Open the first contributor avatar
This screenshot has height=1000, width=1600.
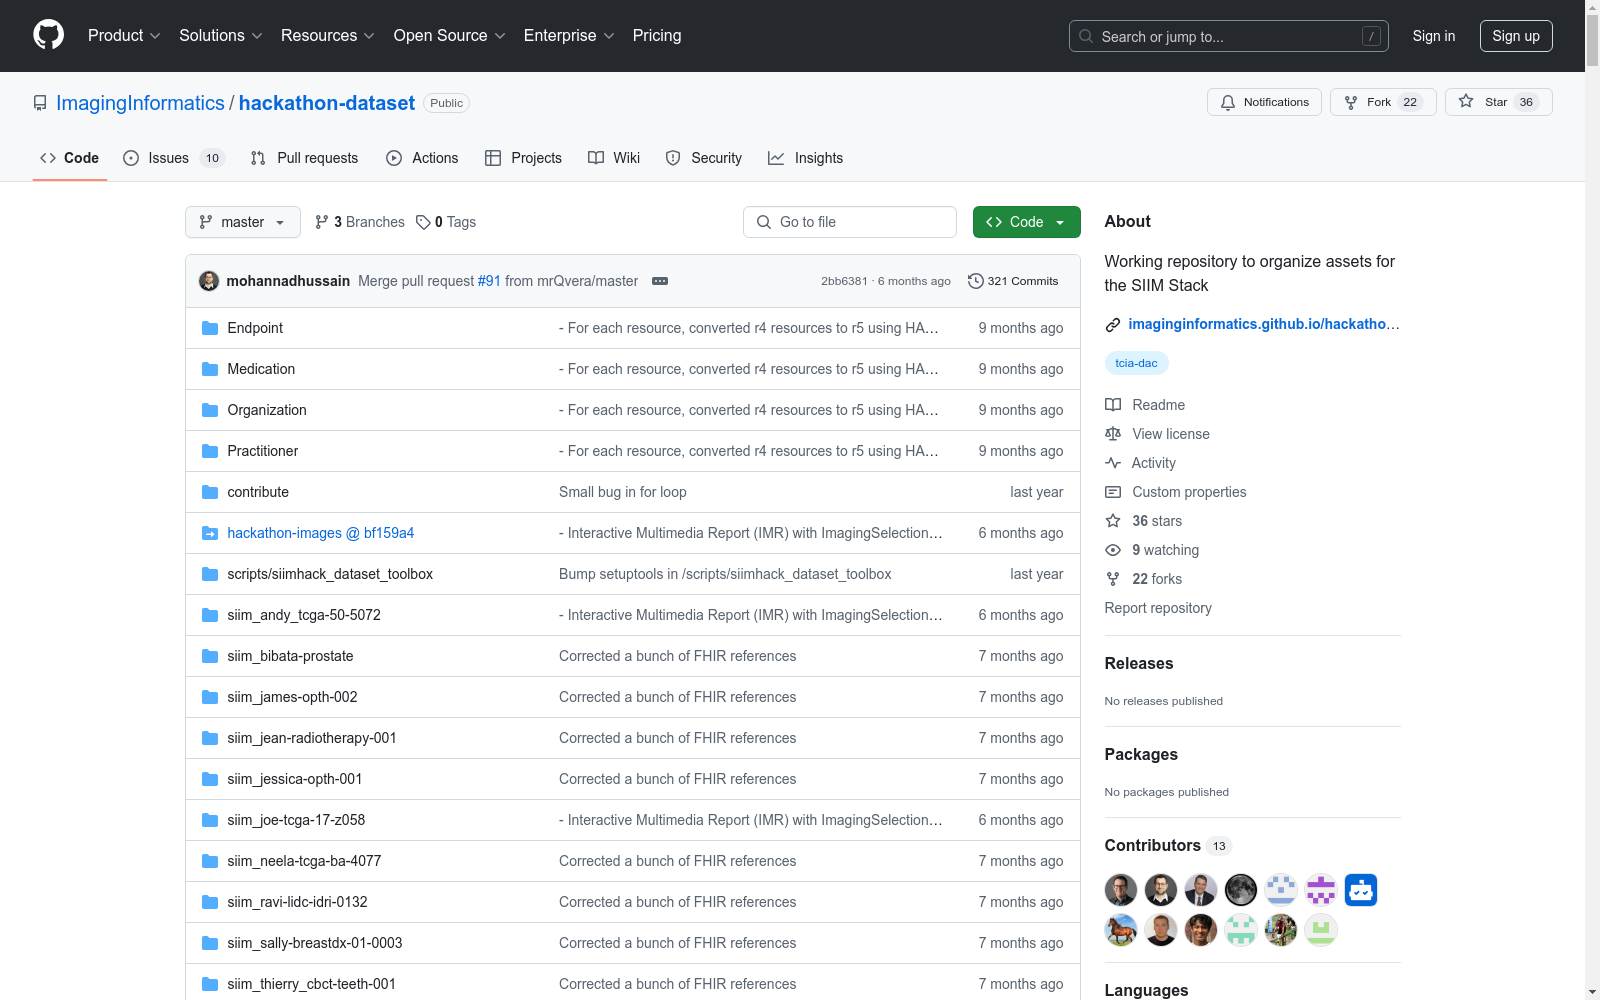[1121, 890]
